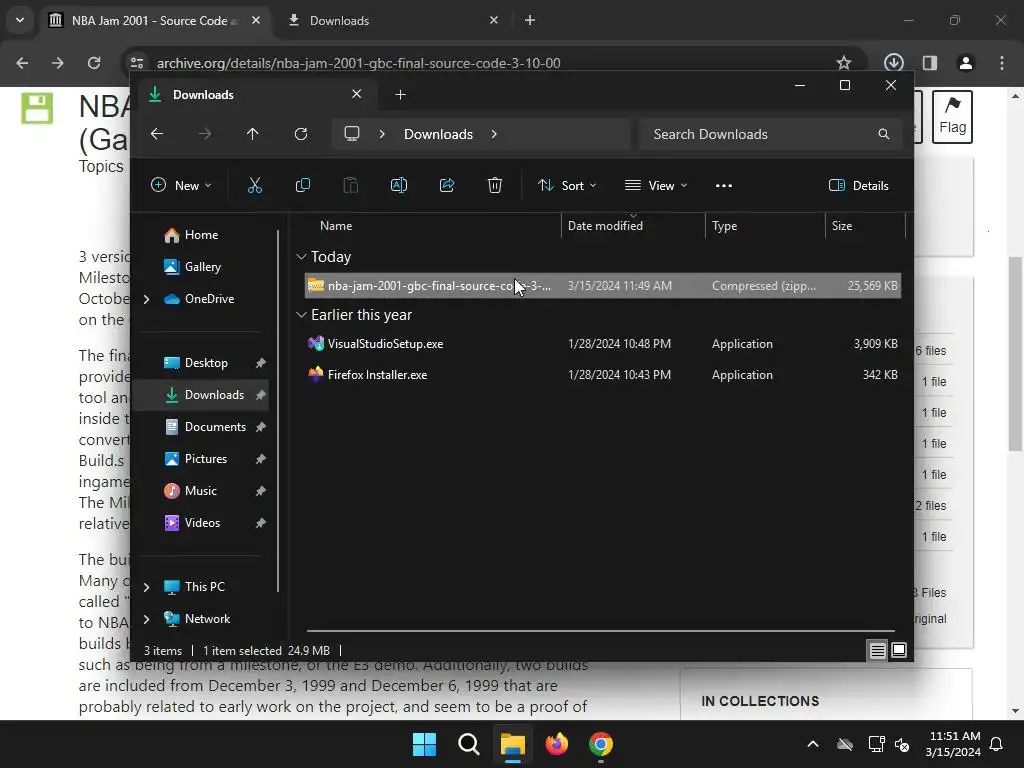Sort by the Name column header
This screenshot has width=1024, height=768.
coord(431,226)
